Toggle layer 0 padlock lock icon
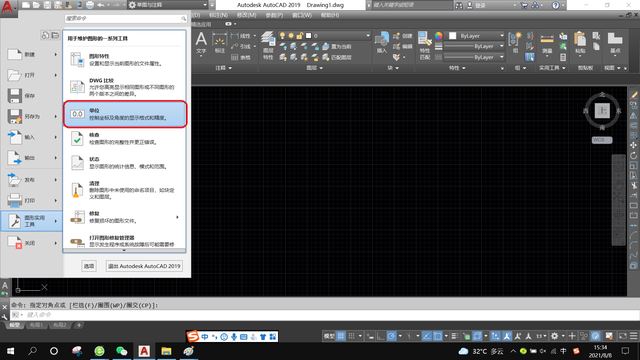The image size is (640, 360). tap(300, 36)
